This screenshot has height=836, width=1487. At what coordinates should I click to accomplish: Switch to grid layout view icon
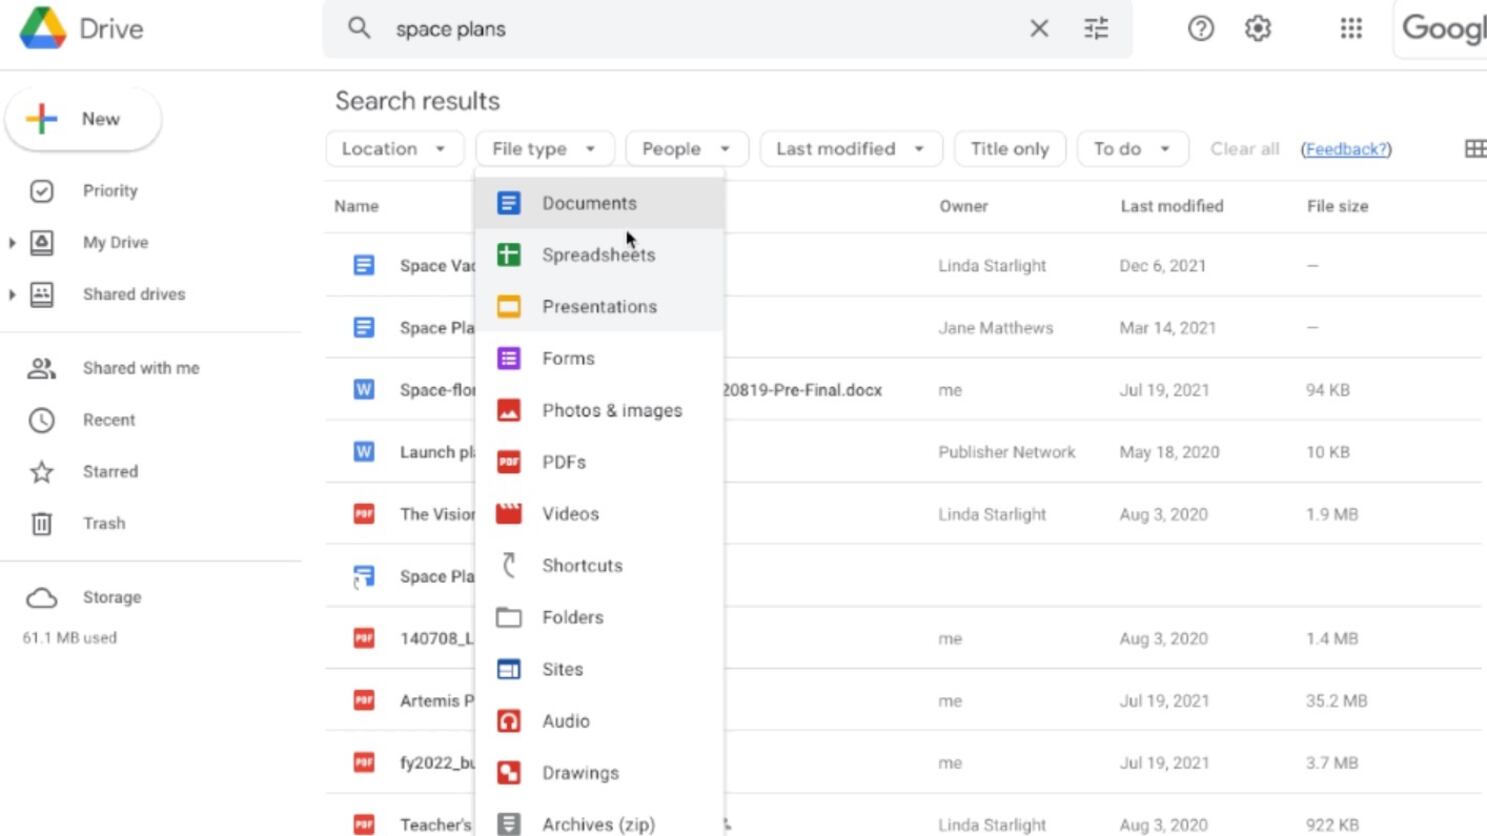pos(1474,149)
